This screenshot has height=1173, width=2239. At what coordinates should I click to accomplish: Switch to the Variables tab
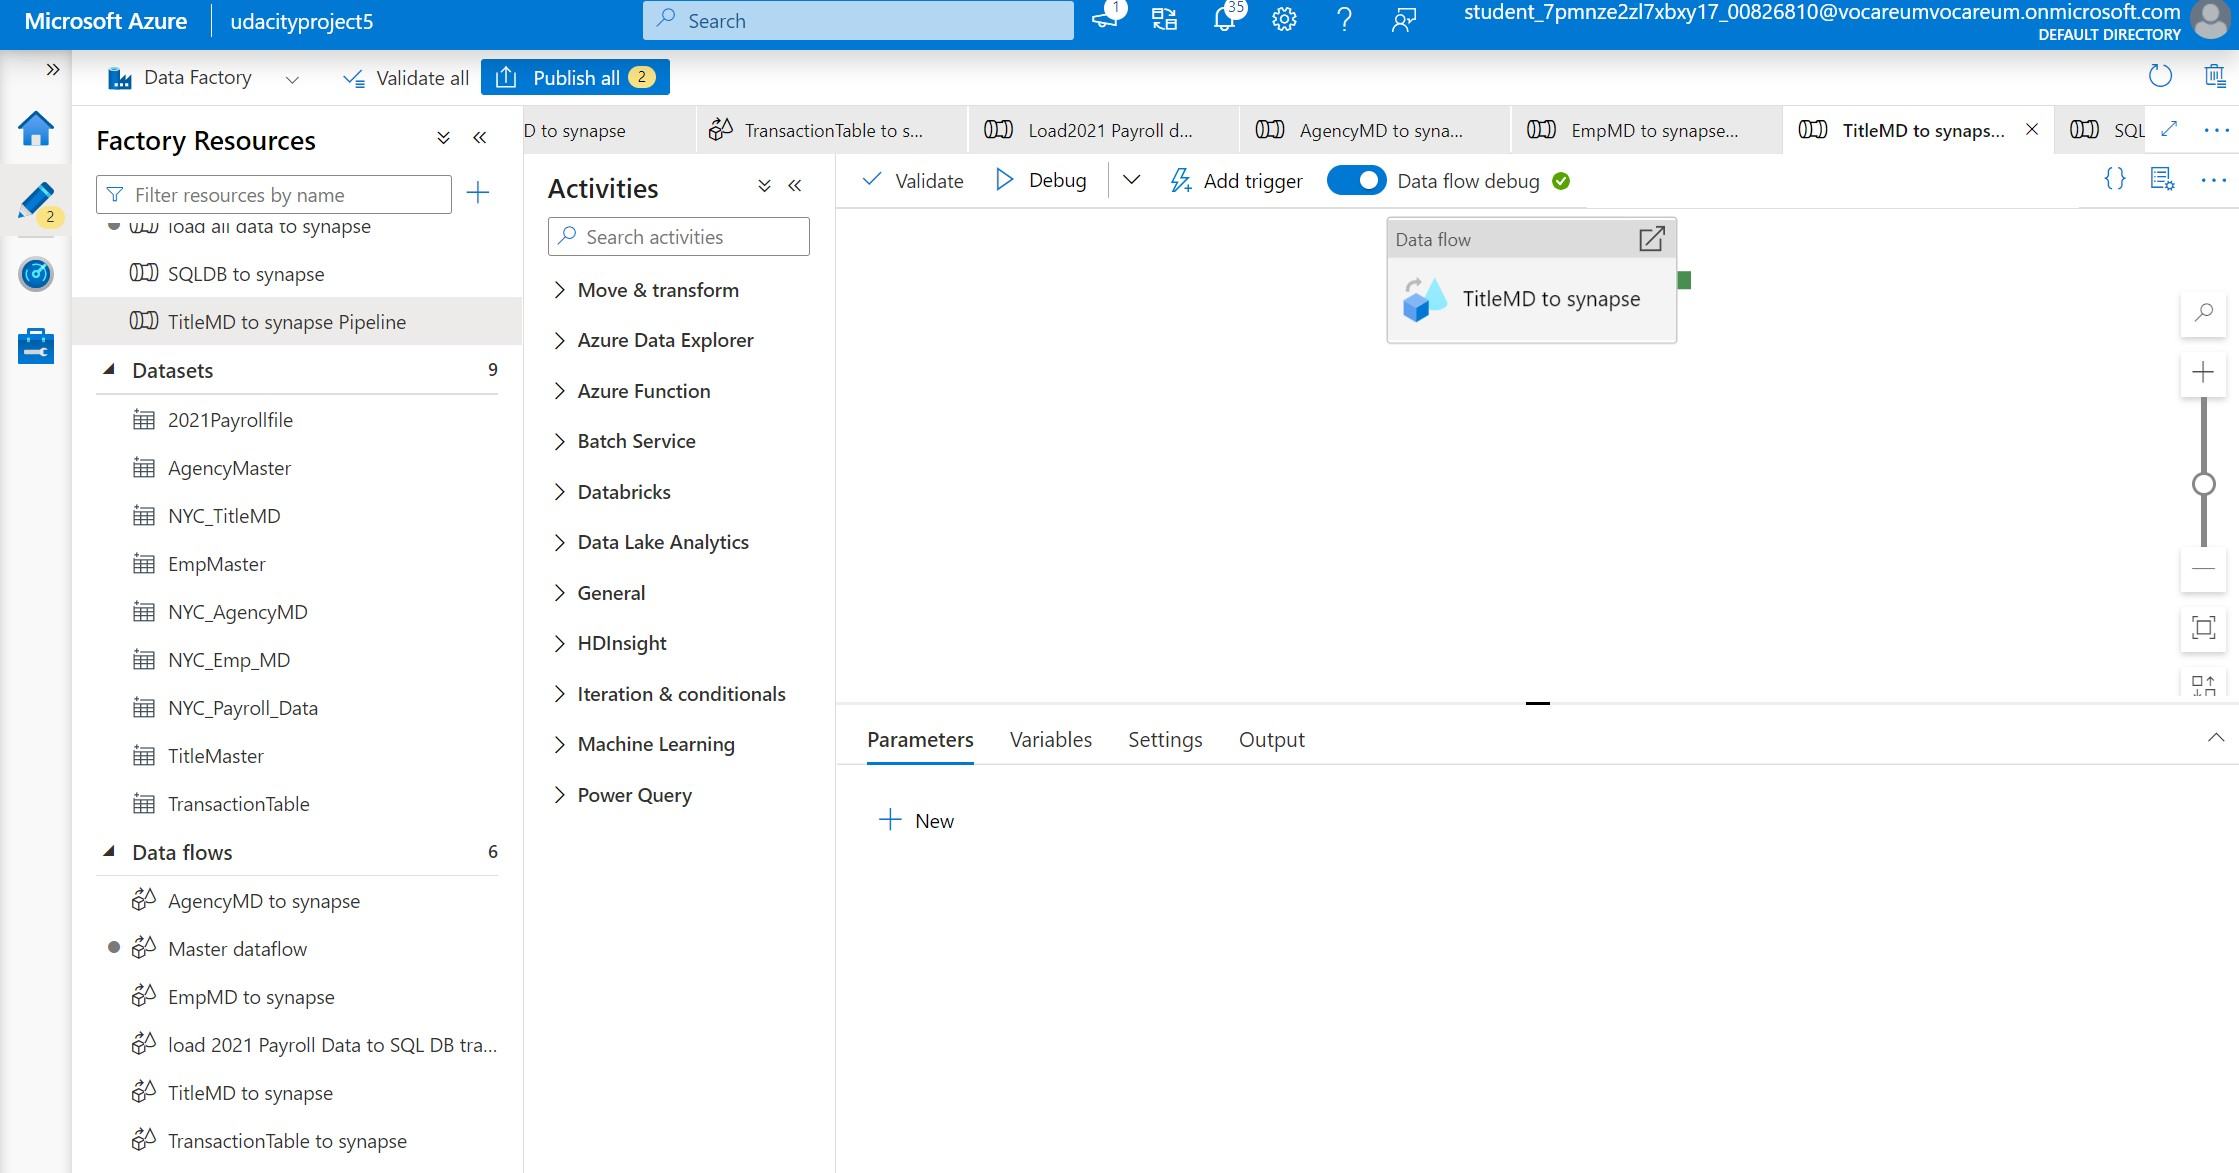click(x=1050, y=739)
